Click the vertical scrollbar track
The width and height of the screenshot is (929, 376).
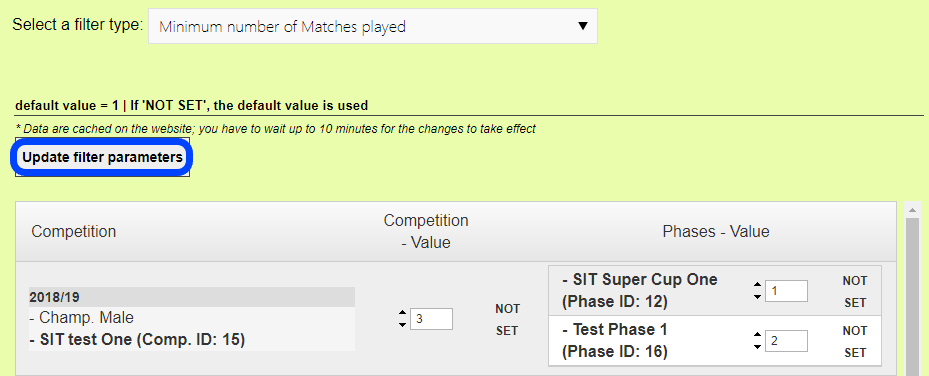(913, 296)
